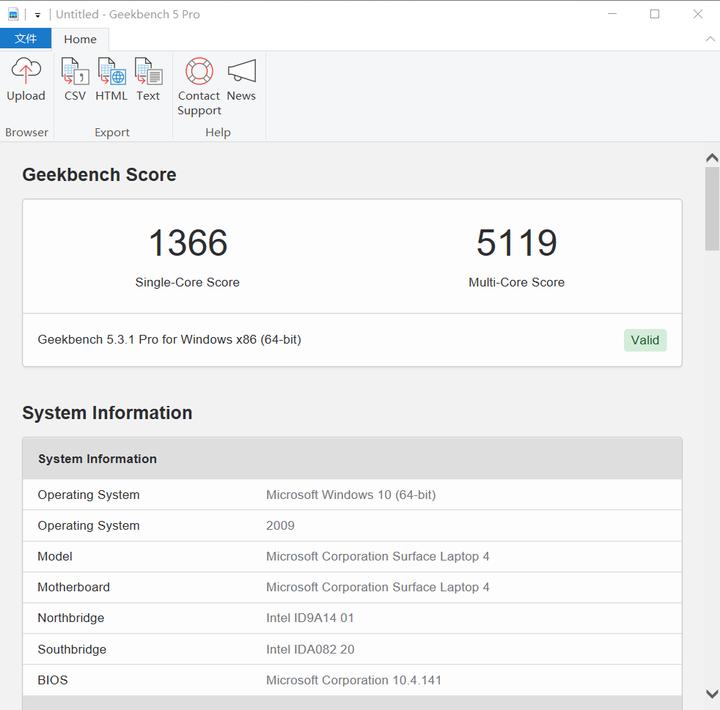Select the single-core score 1366
Image resolution: width=720 pixels, height=710 pixels.
pos(188,243)
